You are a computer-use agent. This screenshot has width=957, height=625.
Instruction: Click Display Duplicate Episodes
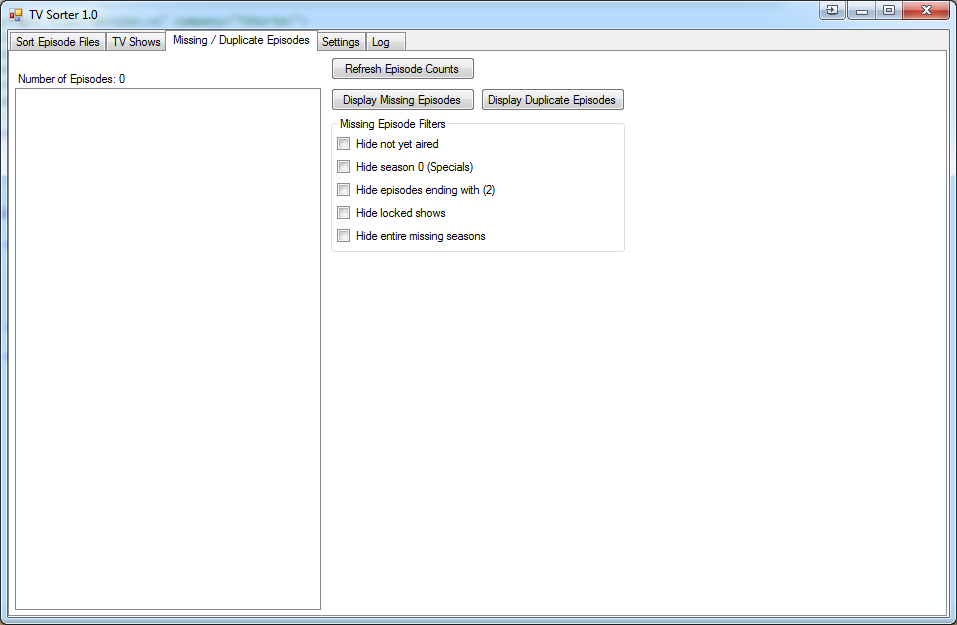tap(552, 99)
